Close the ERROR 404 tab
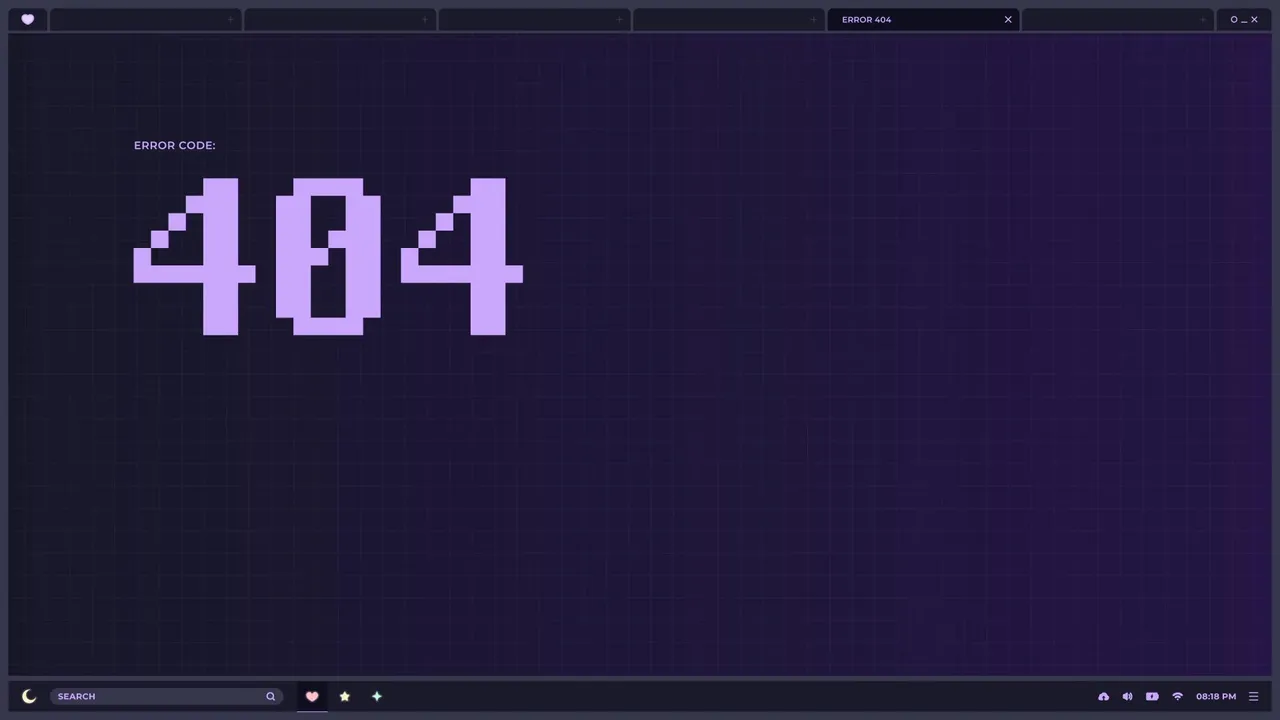Viewport: 1280px width, 720px height. click(1008, 19)
